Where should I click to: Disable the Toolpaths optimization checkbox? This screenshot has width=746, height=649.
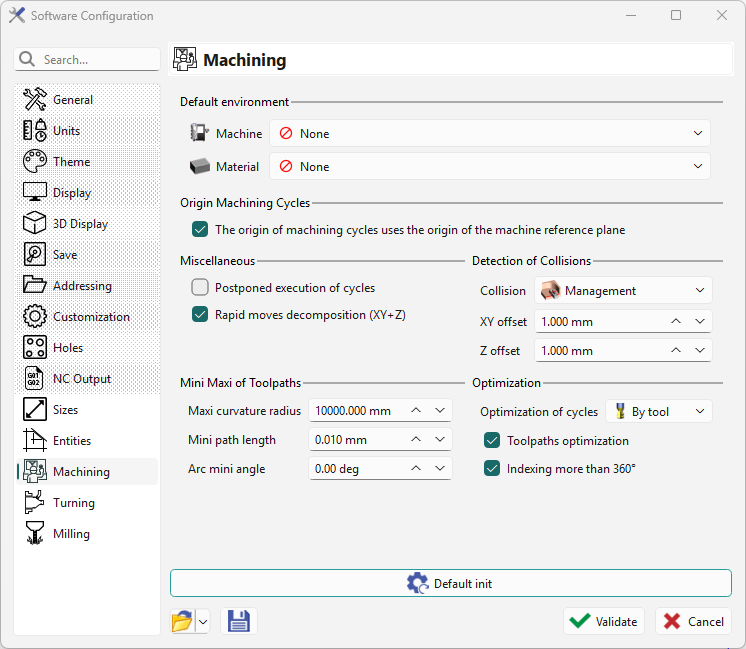tap(492, 441)
